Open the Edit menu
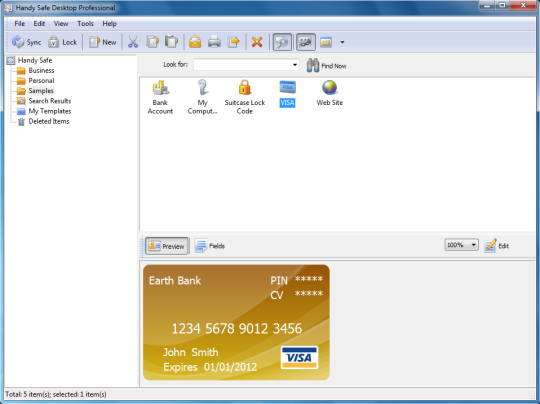Screen dimensions: 540x404 coord(39,24)
